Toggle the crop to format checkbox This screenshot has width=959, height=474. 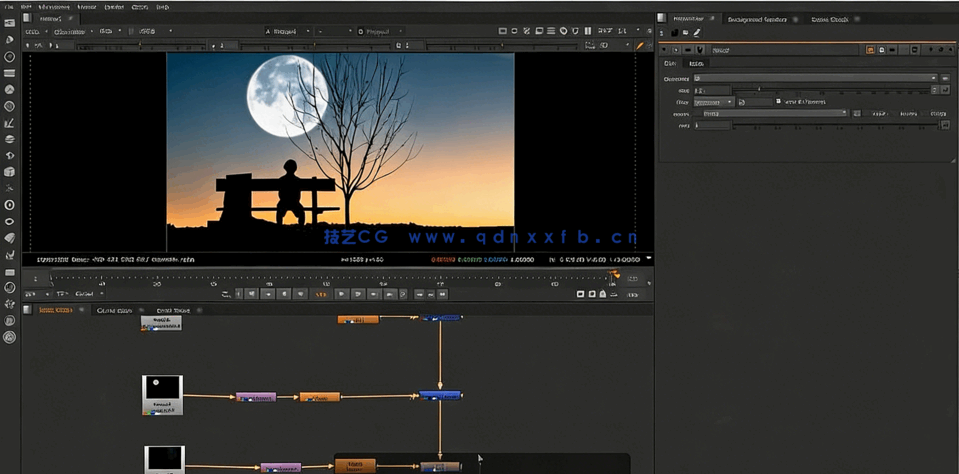click(778, 102)
